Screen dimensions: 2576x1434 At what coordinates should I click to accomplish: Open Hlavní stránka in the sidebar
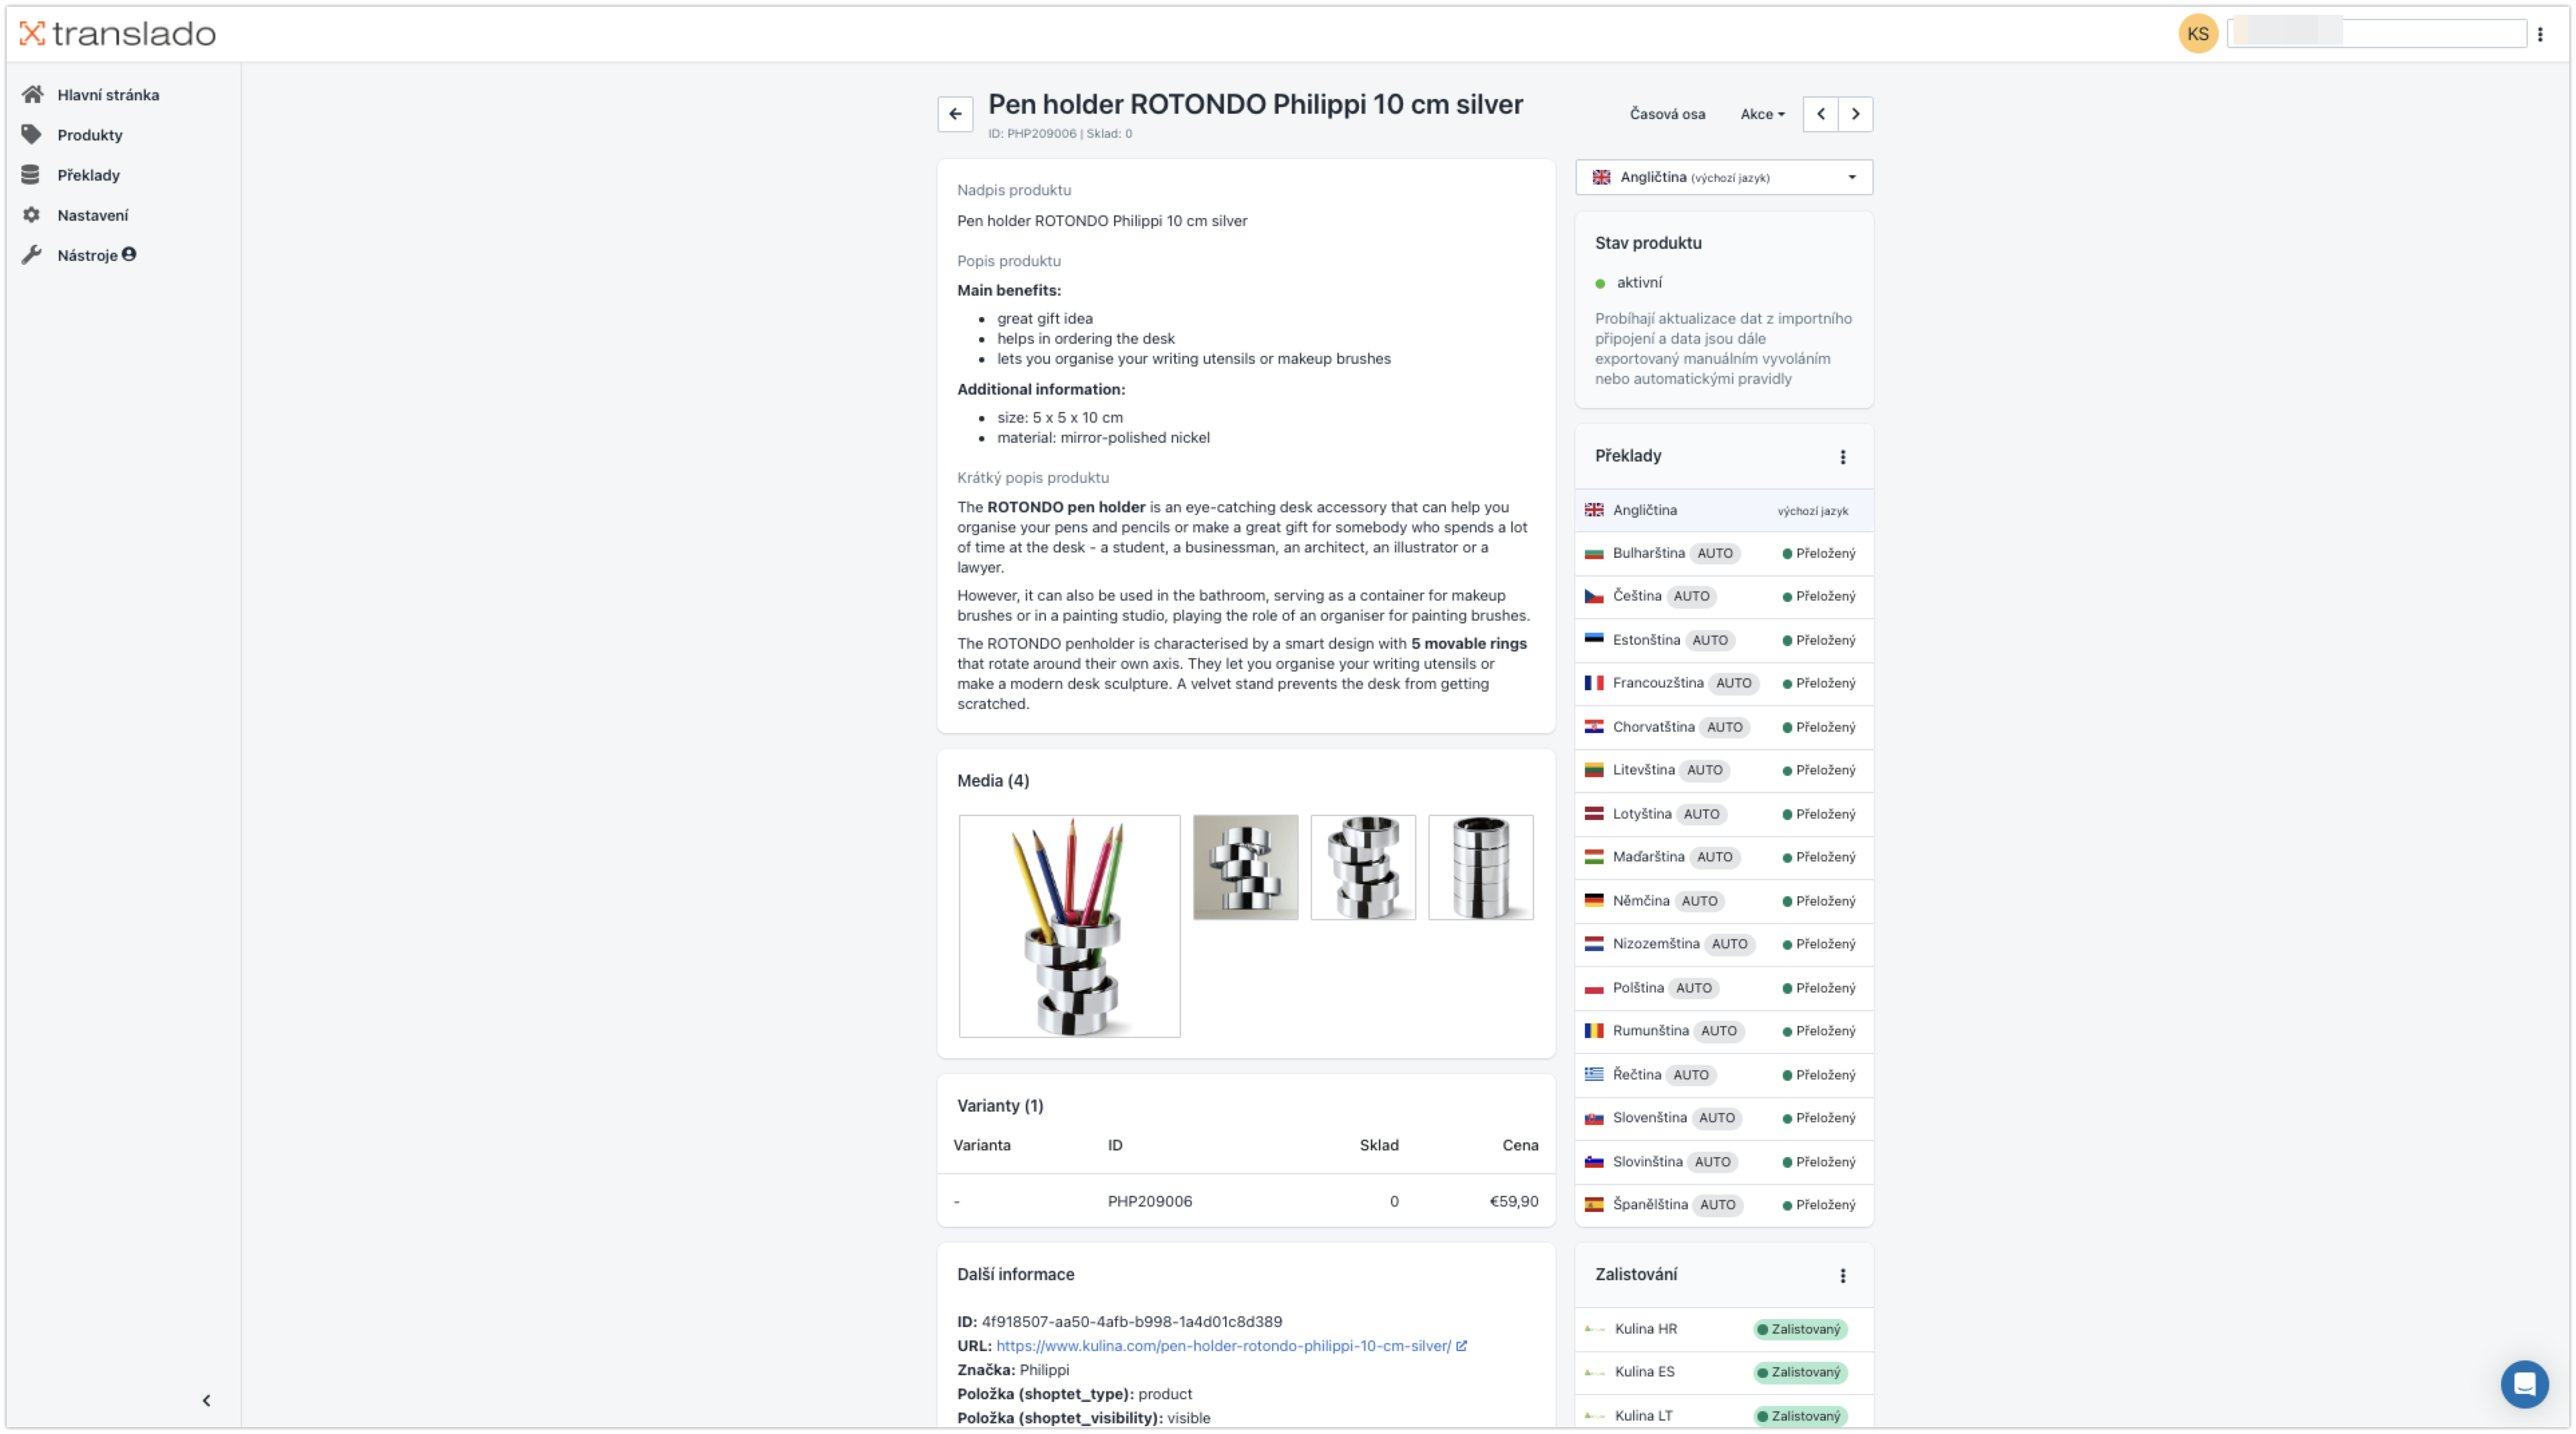coord(108,95)
